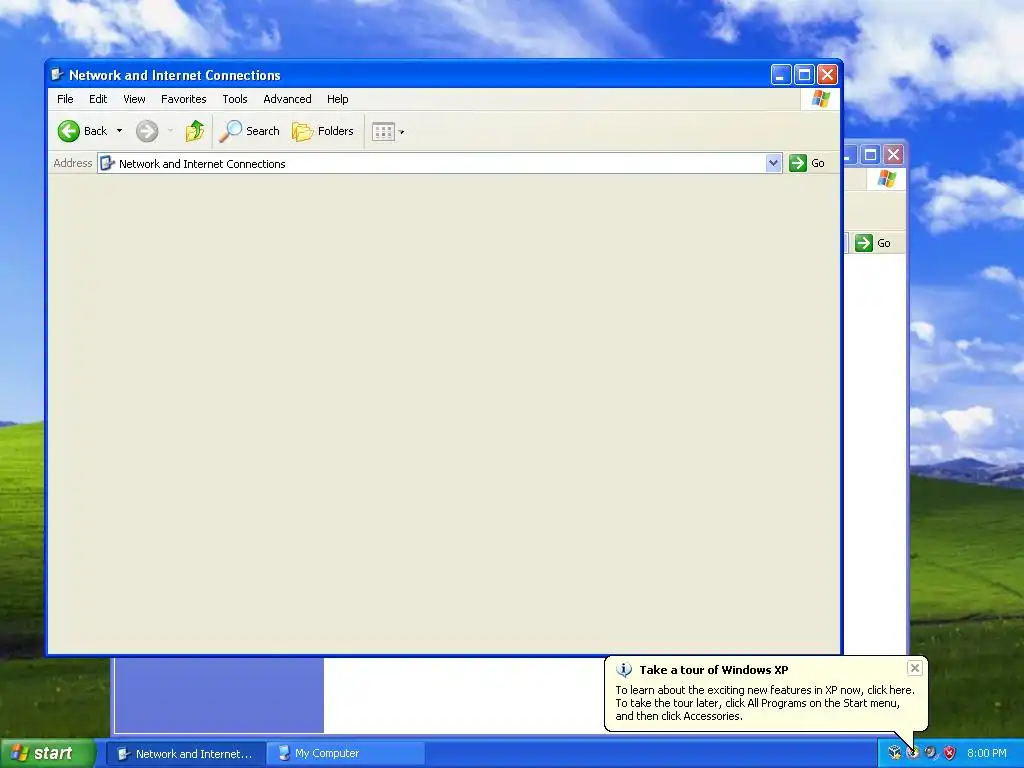Click the info icon in the tour balloon

coord(624,670)
